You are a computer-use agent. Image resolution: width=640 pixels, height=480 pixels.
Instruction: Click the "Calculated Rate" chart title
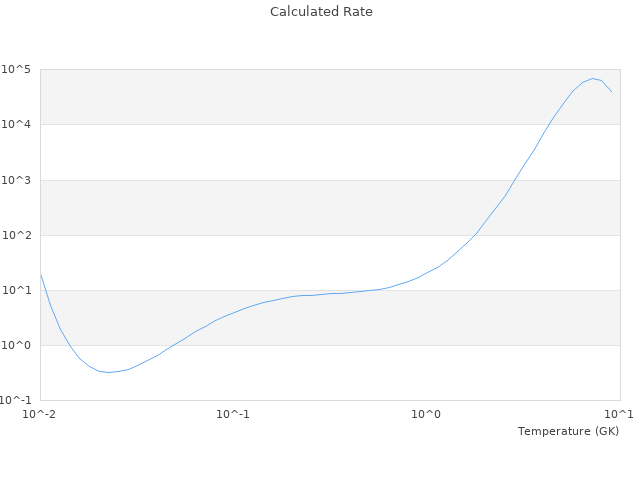pos(320,12)
